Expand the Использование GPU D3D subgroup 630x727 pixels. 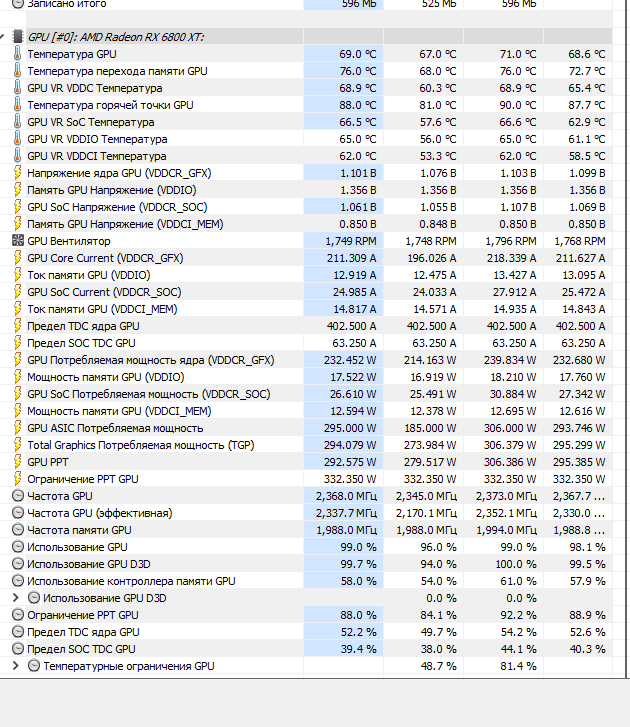[15, 598]
